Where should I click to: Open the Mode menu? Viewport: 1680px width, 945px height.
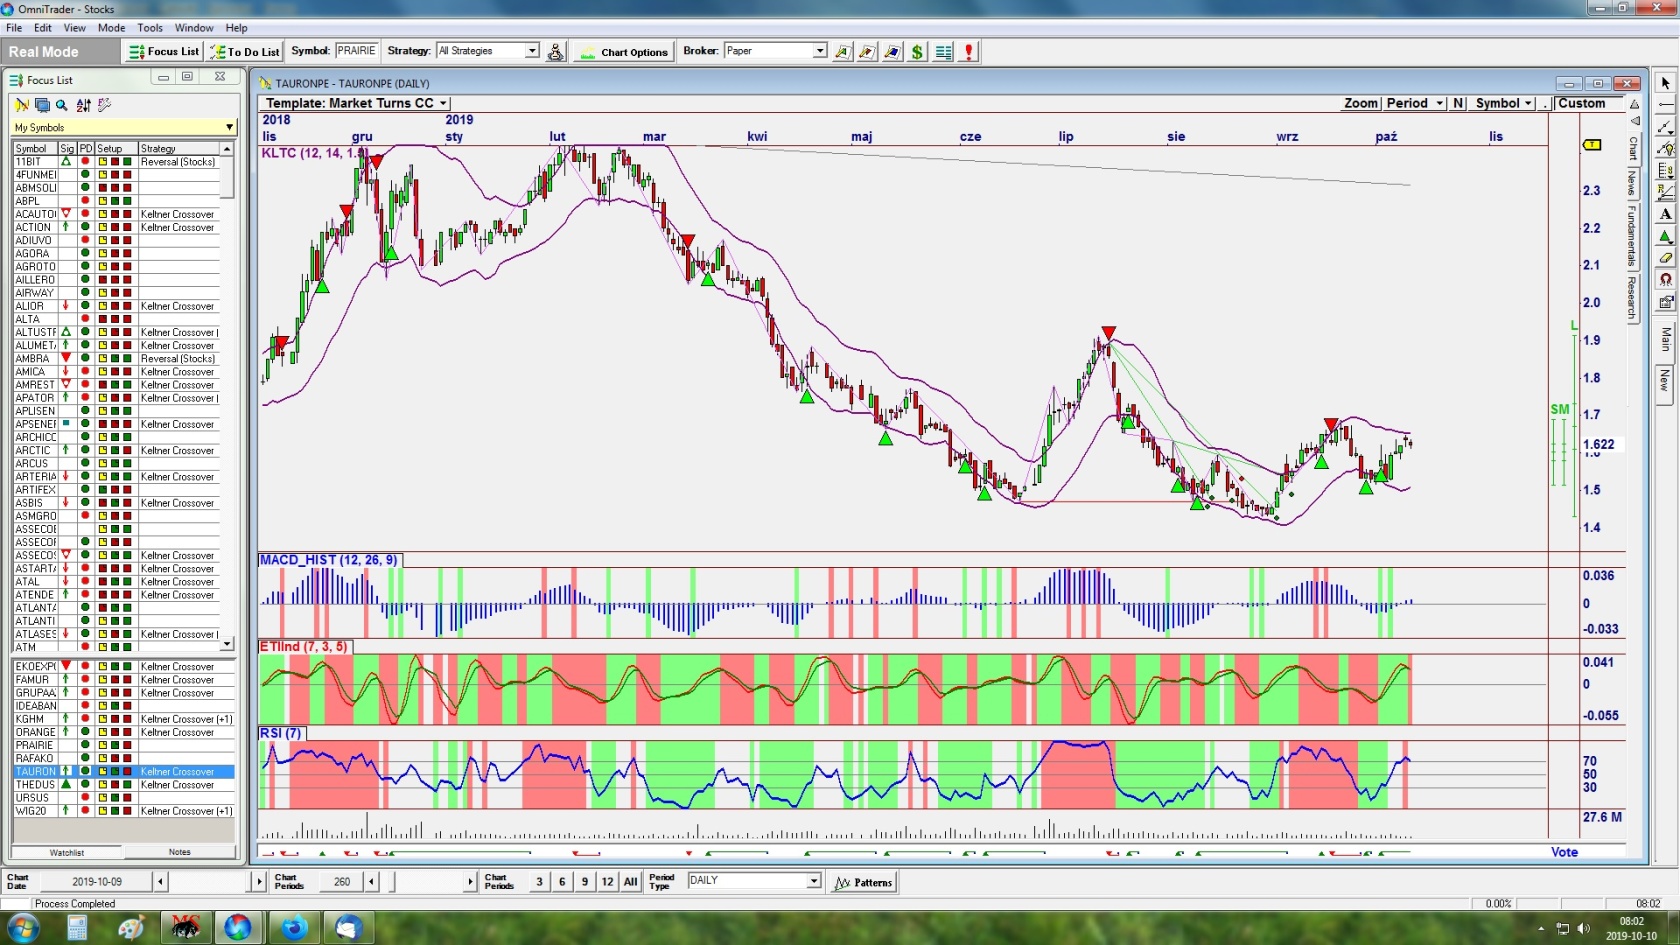point(111,28)
